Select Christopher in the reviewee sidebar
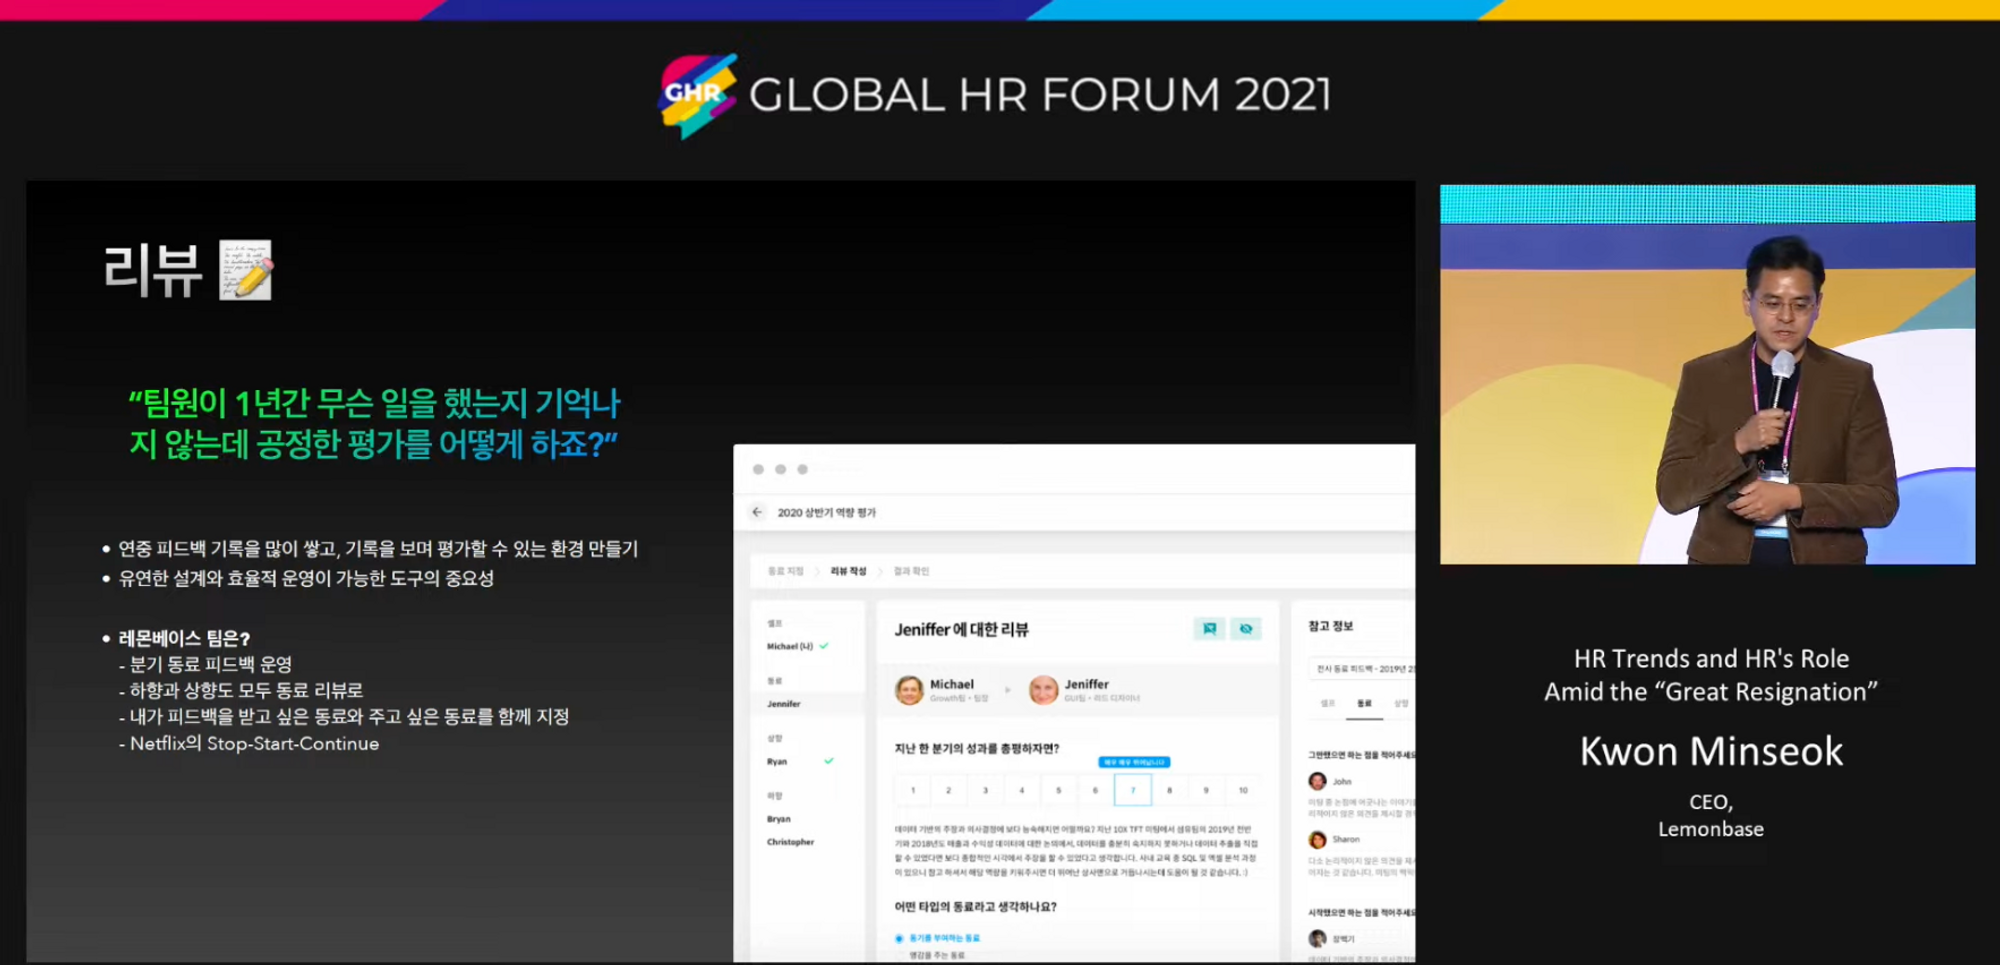 point(790,842)
